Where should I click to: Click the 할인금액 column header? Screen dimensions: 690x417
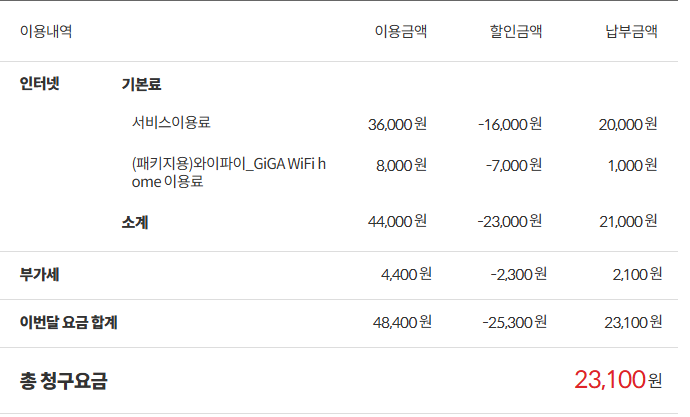(x=516, y=31)
